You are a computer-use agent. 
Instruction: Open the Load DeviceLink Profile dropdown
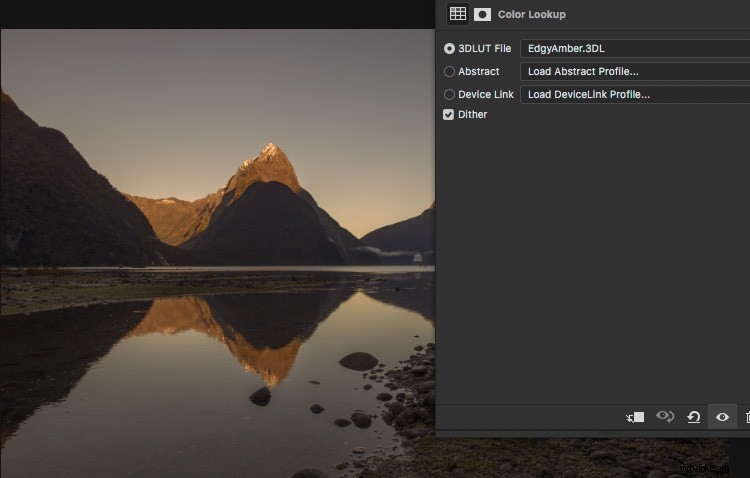[635, 94]
